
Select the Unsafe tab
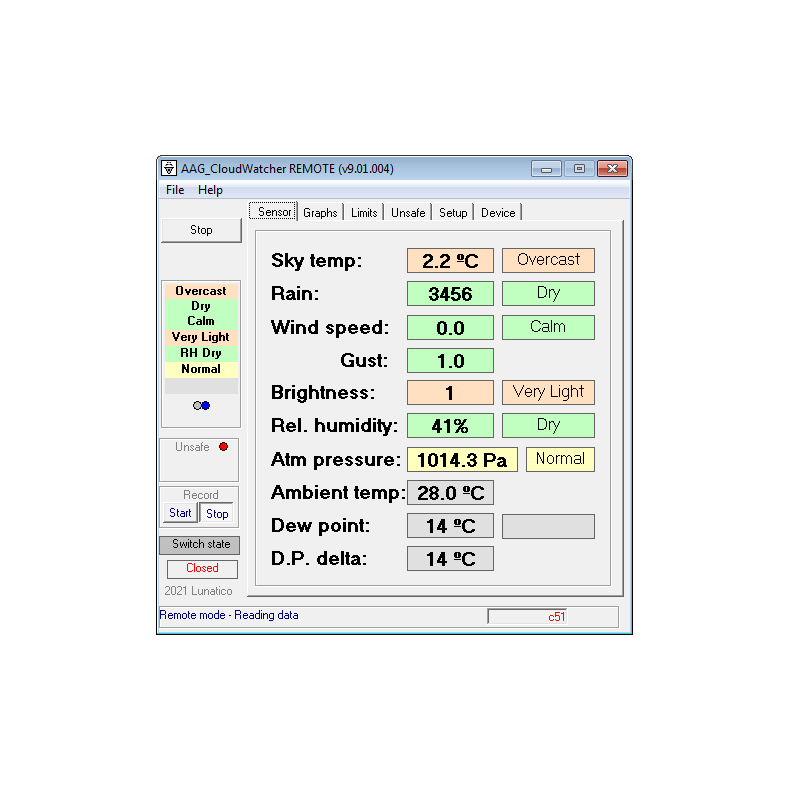pos(408,213)
